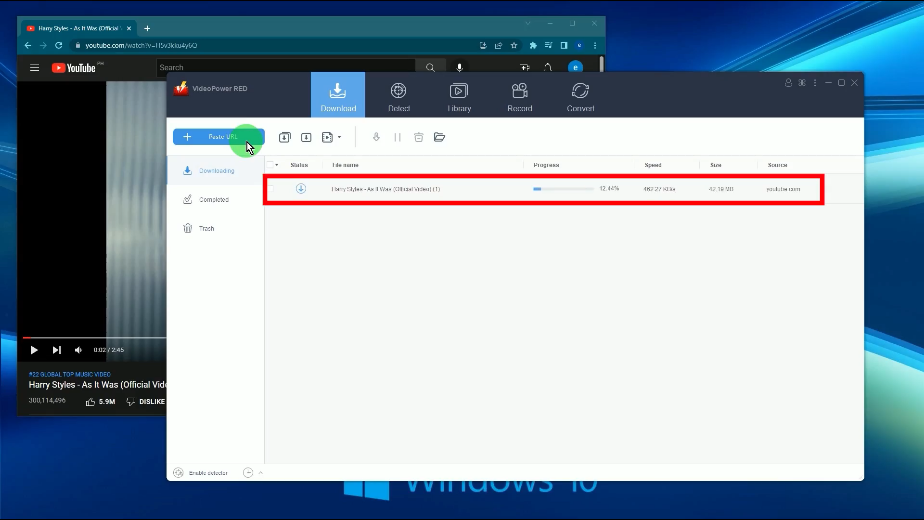
Task: Click the YouTube search field
Action: tap(286, 68)
